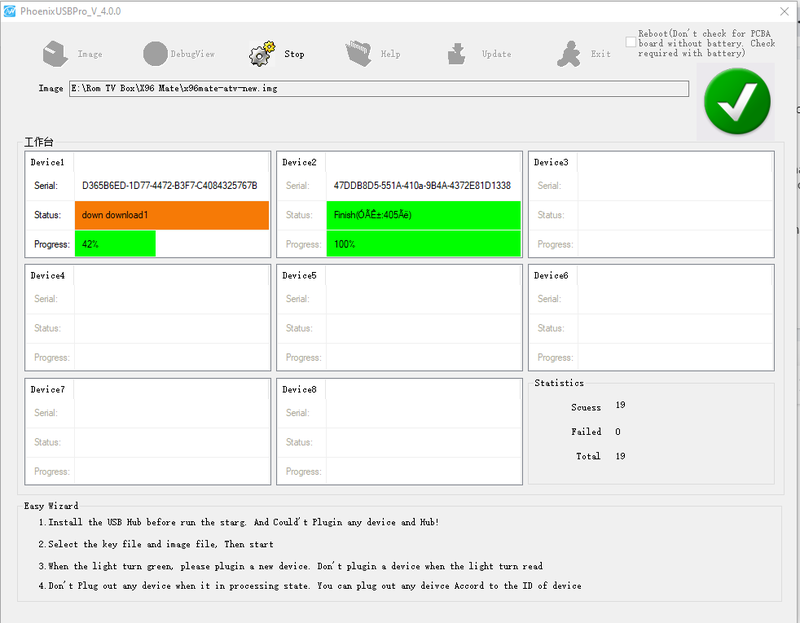The image size is (800, 623).
Task: Open the DebugView tool icon
Action: point(155,54)
